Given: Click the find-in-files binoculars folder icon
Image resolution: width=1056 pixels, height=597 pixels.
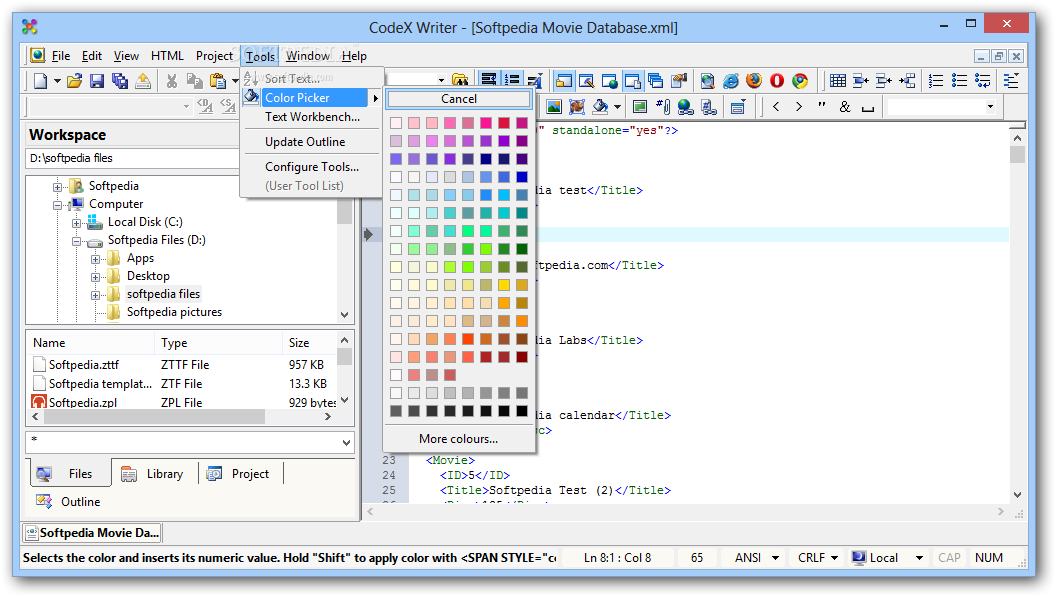Looking at the screenshot, I should click(x=460, y=81).
